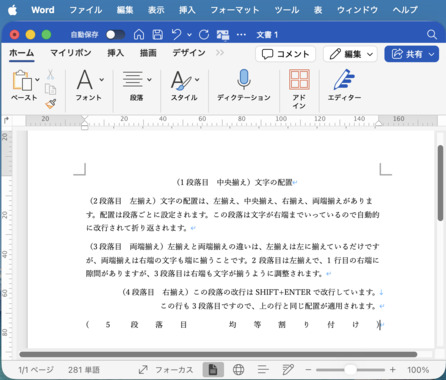Open the エディター tool
Viewport: 446px width, 380px height.
[344, 85]
